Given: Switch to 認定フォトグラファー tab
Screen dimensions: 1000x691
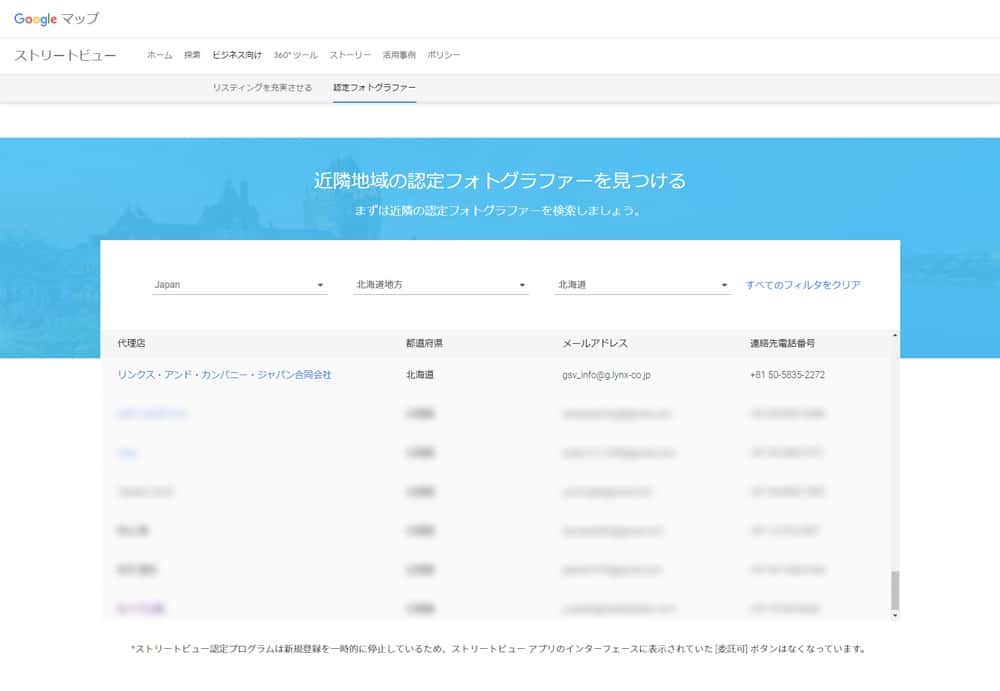Looking at the screenshot, I should 374,87.
